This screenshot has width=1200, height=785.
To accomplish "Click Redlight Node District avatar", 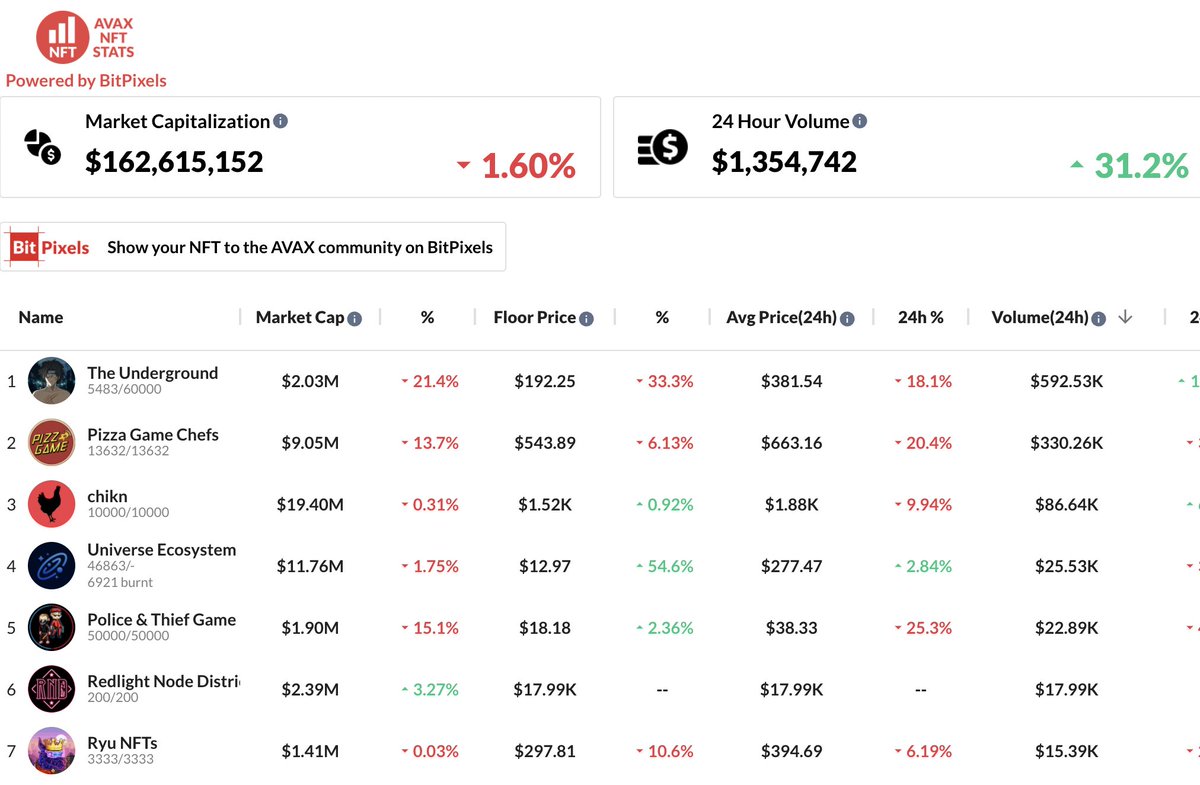I will [51, 689].
